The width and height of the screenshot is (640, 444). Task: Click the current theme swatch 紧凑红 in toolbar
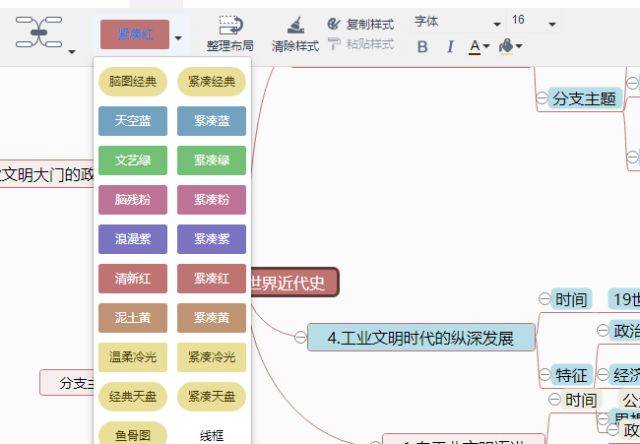135,34
